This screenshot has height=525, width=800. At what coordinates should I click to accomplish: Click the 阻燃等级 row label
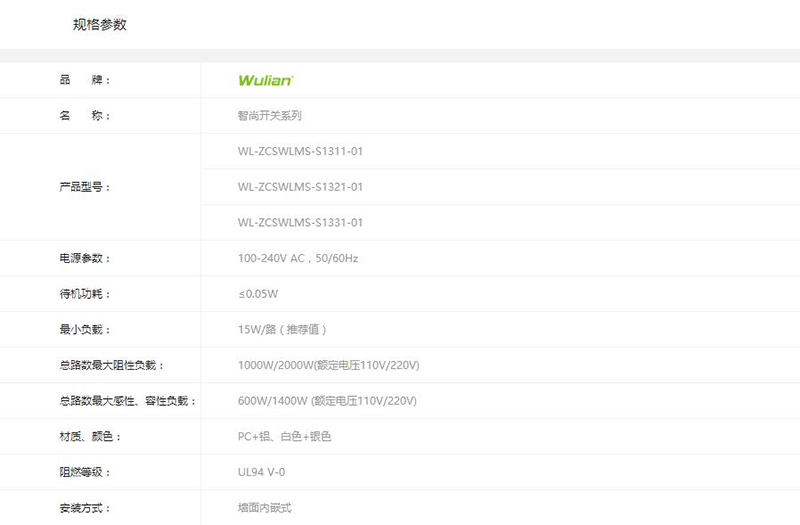pos(85,472)
